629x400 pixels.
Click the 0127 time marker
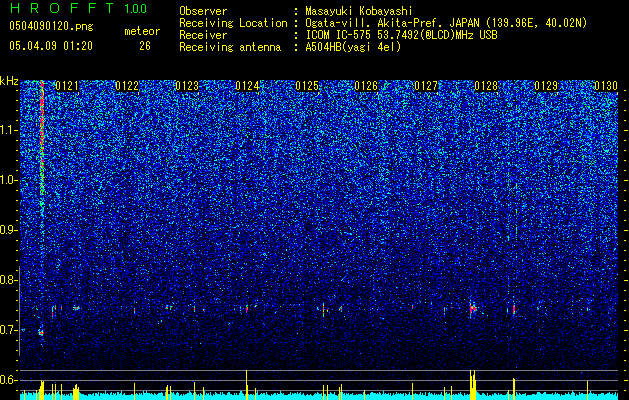tap(426, 86)
